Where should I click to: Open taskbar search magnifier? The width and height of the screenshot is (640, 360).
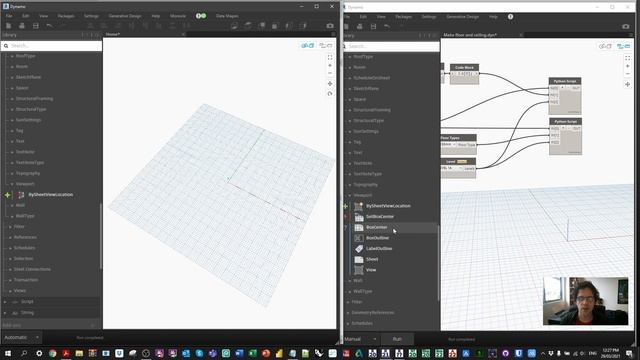(x=24, y=353)
